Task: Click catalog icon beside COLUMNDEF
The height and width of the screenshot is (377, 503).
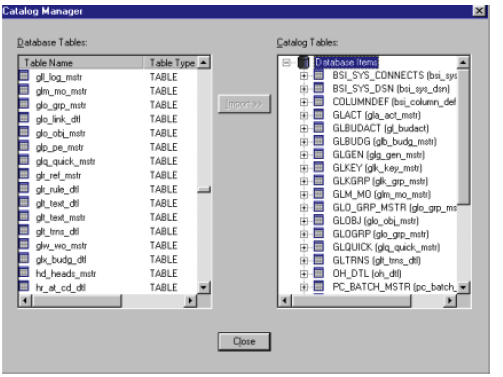Action: [x=319, y=101]
